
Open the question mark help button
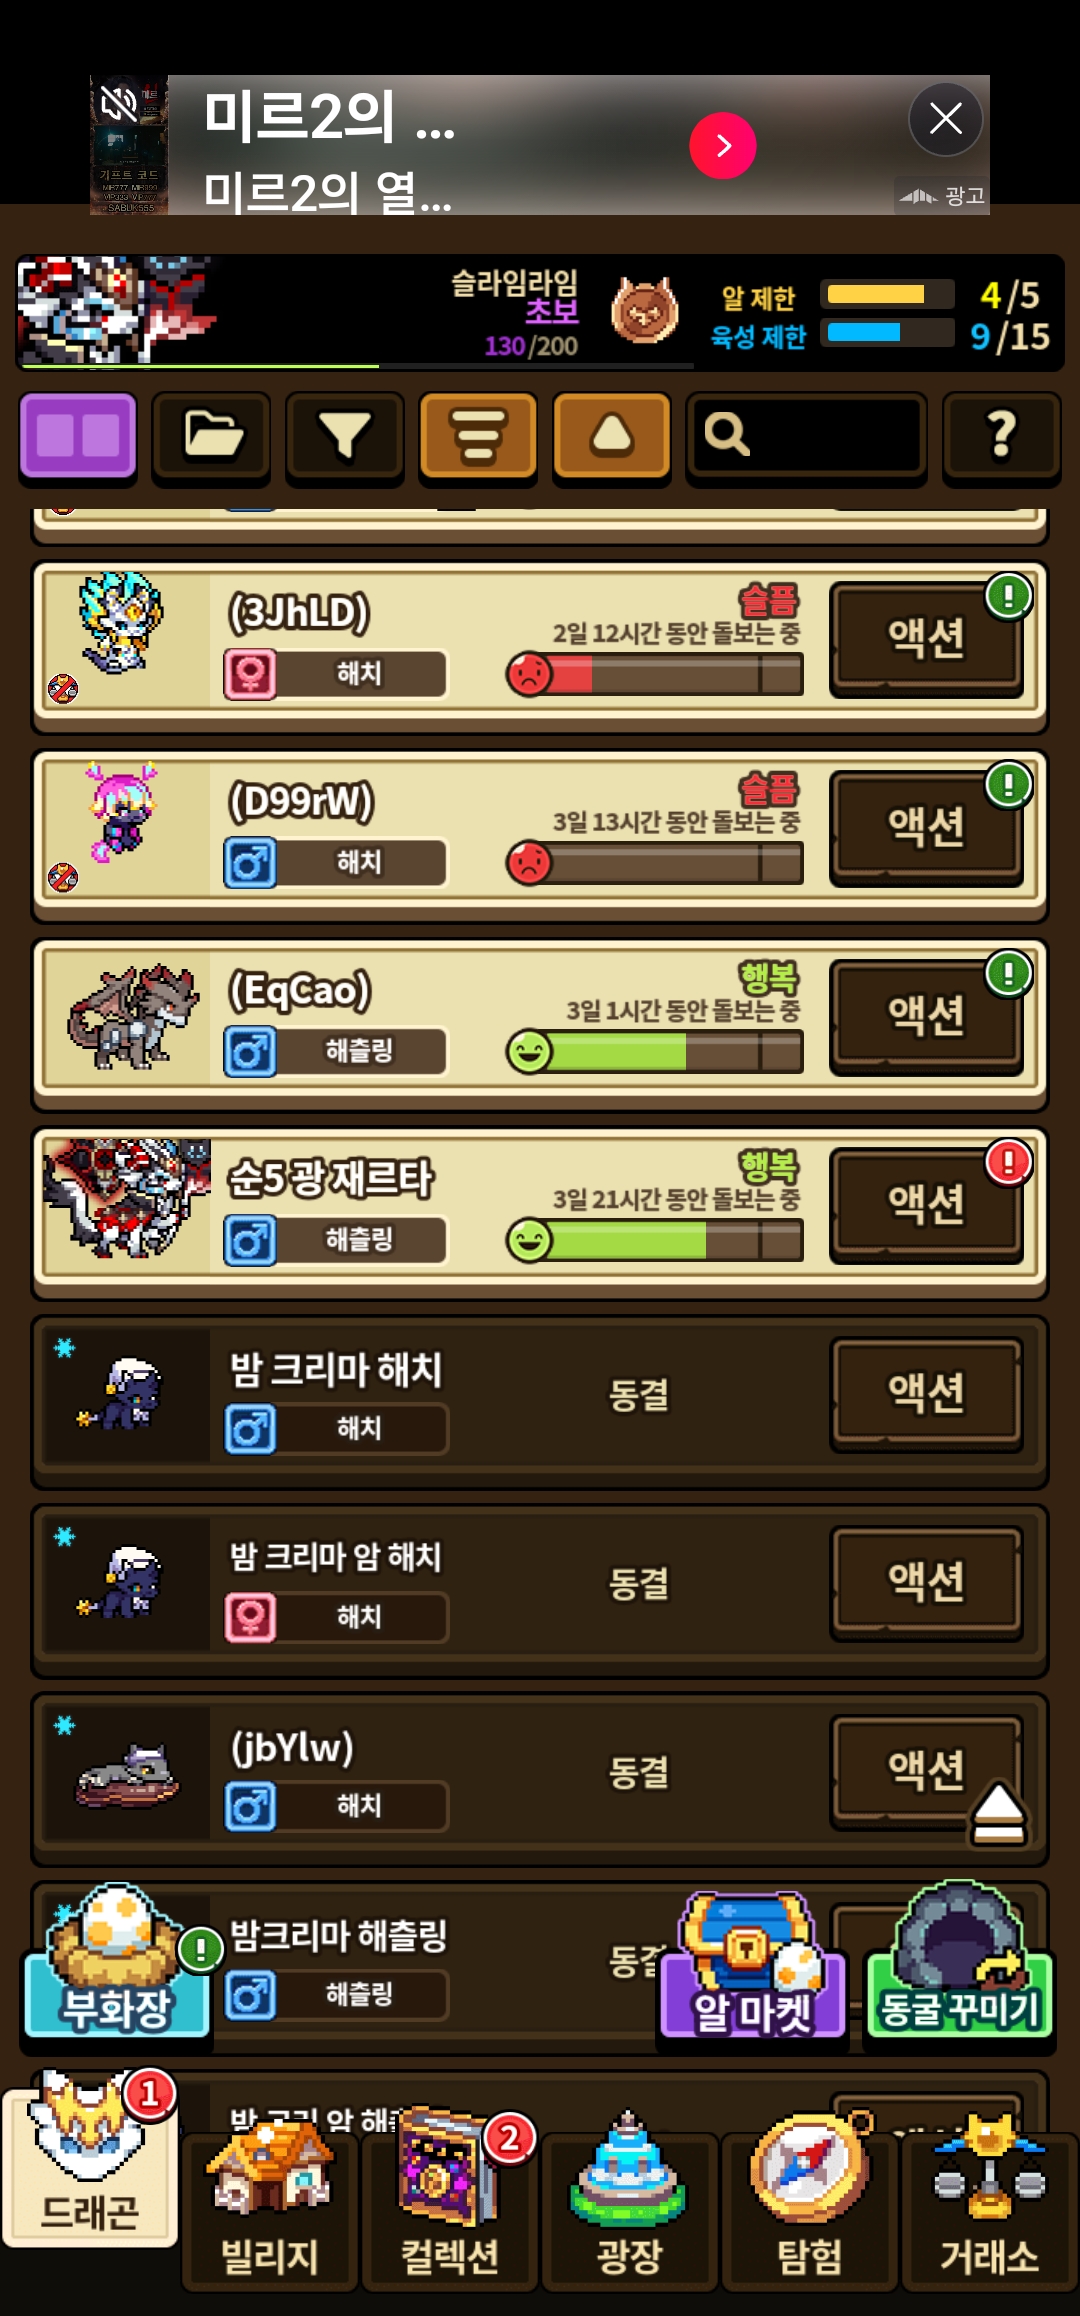pyautogui.click(x=1001, y=437)
